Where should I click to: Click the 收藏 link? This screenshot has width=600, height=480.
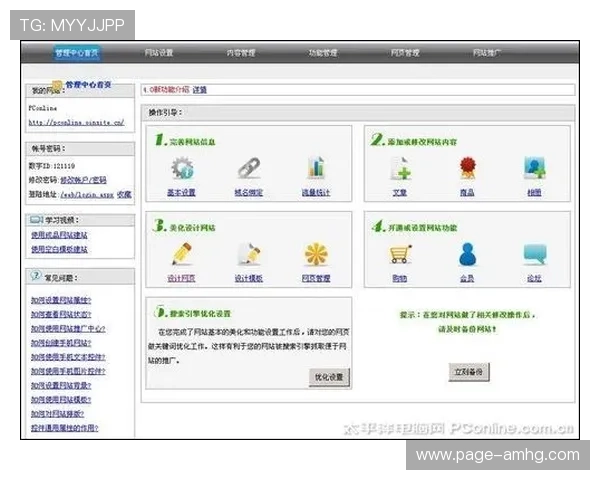(124, 194)
